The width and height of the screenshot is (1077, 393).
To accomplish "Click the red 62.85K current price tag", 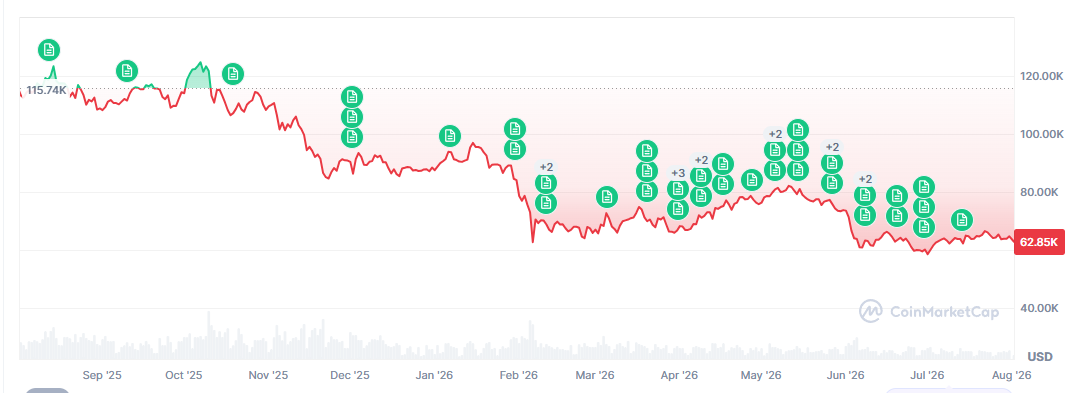I will 1039,243.
